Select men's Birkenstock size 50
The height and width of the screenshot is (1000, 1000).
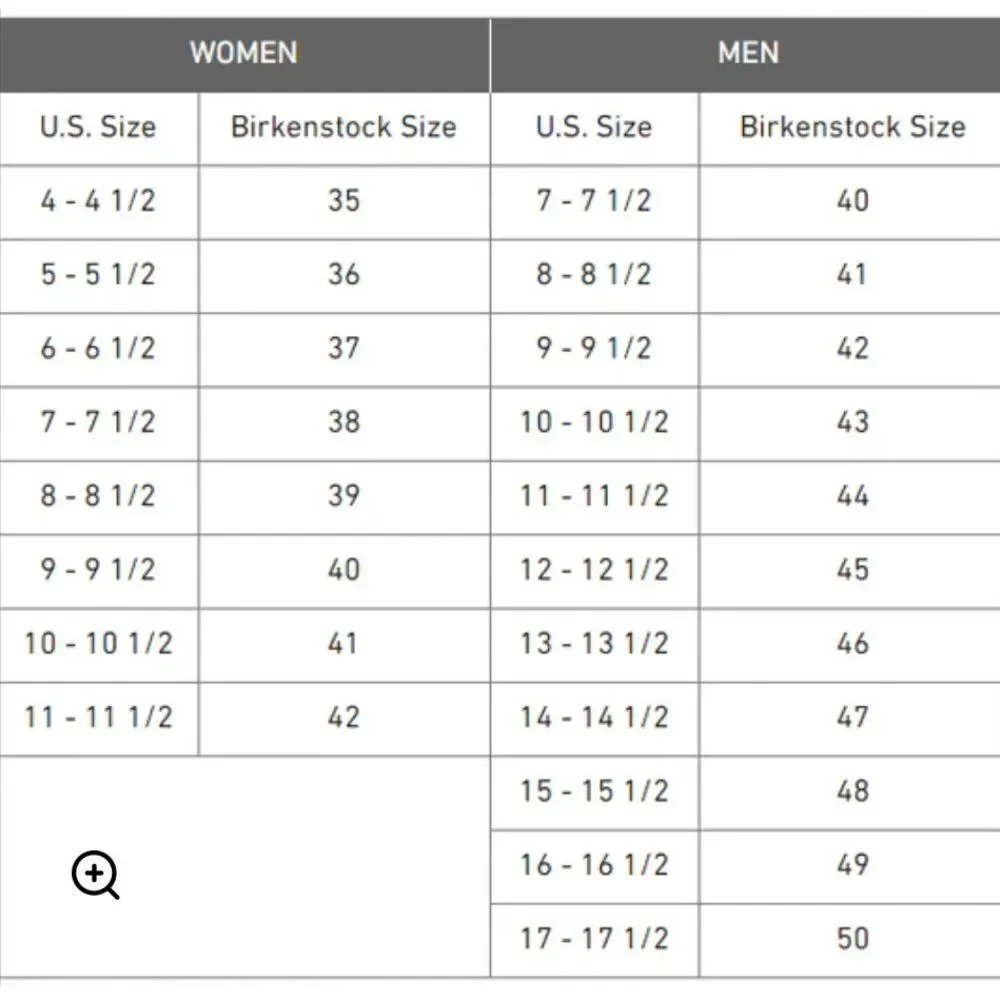pyautogui.click(x=850, y=940)
